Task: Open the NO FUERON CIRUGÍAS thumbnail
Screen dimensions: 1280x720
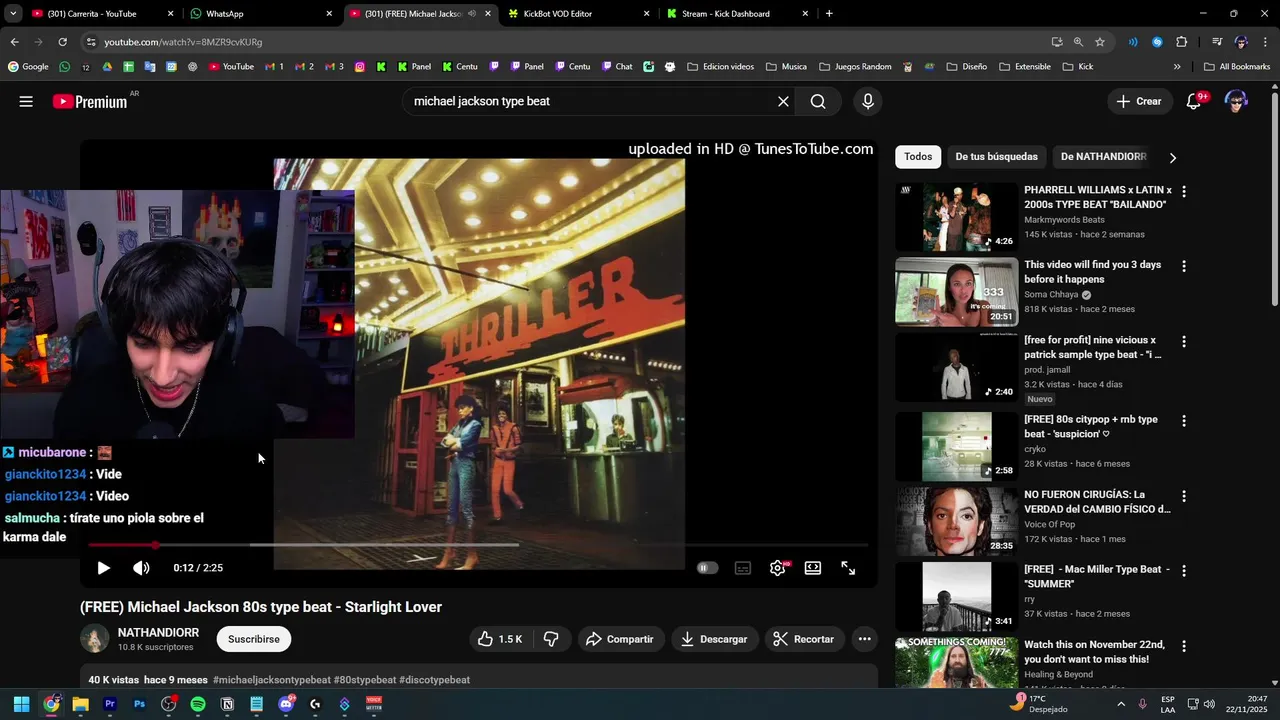Action: tap(956, 522)
